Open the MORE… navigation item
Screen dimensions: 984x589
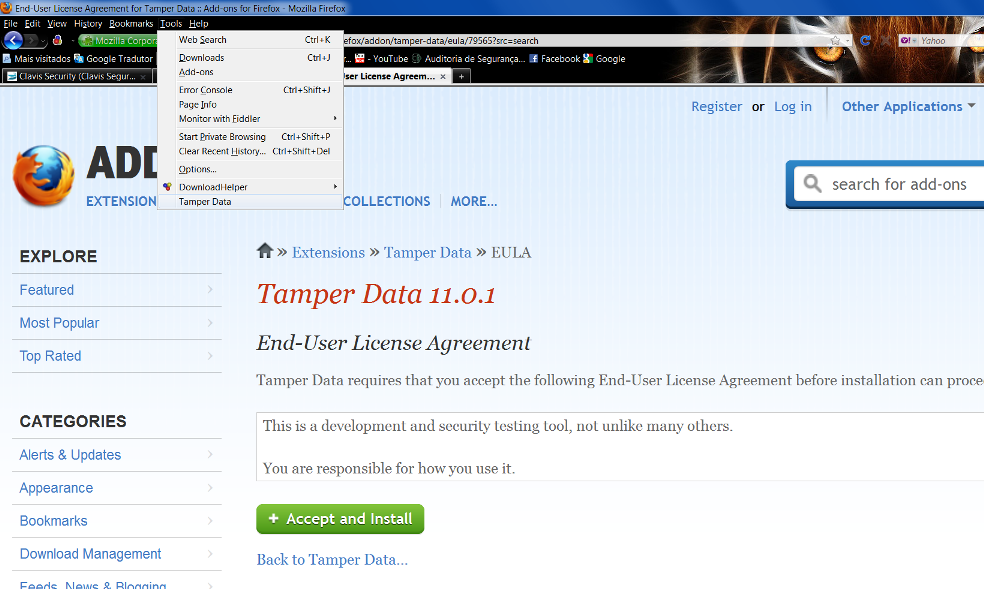[474, 201]
